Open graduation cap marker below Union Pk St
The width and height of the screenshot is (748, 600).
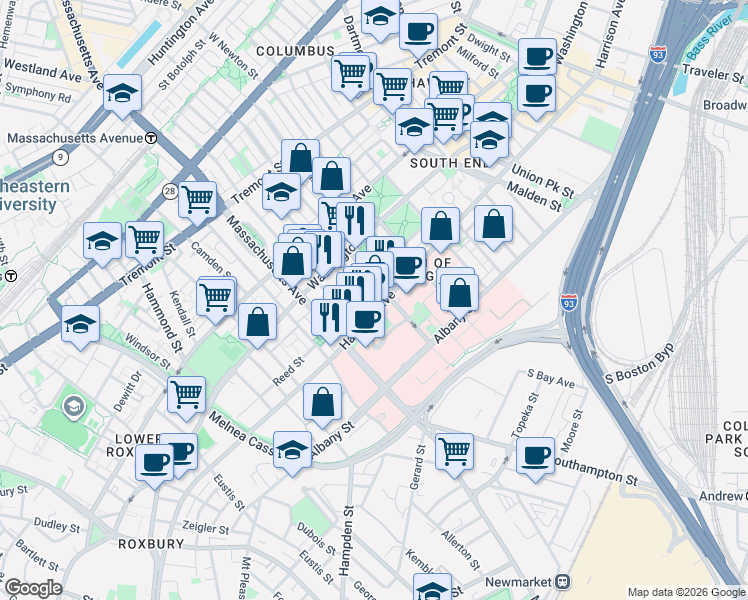tap(489, 141)
